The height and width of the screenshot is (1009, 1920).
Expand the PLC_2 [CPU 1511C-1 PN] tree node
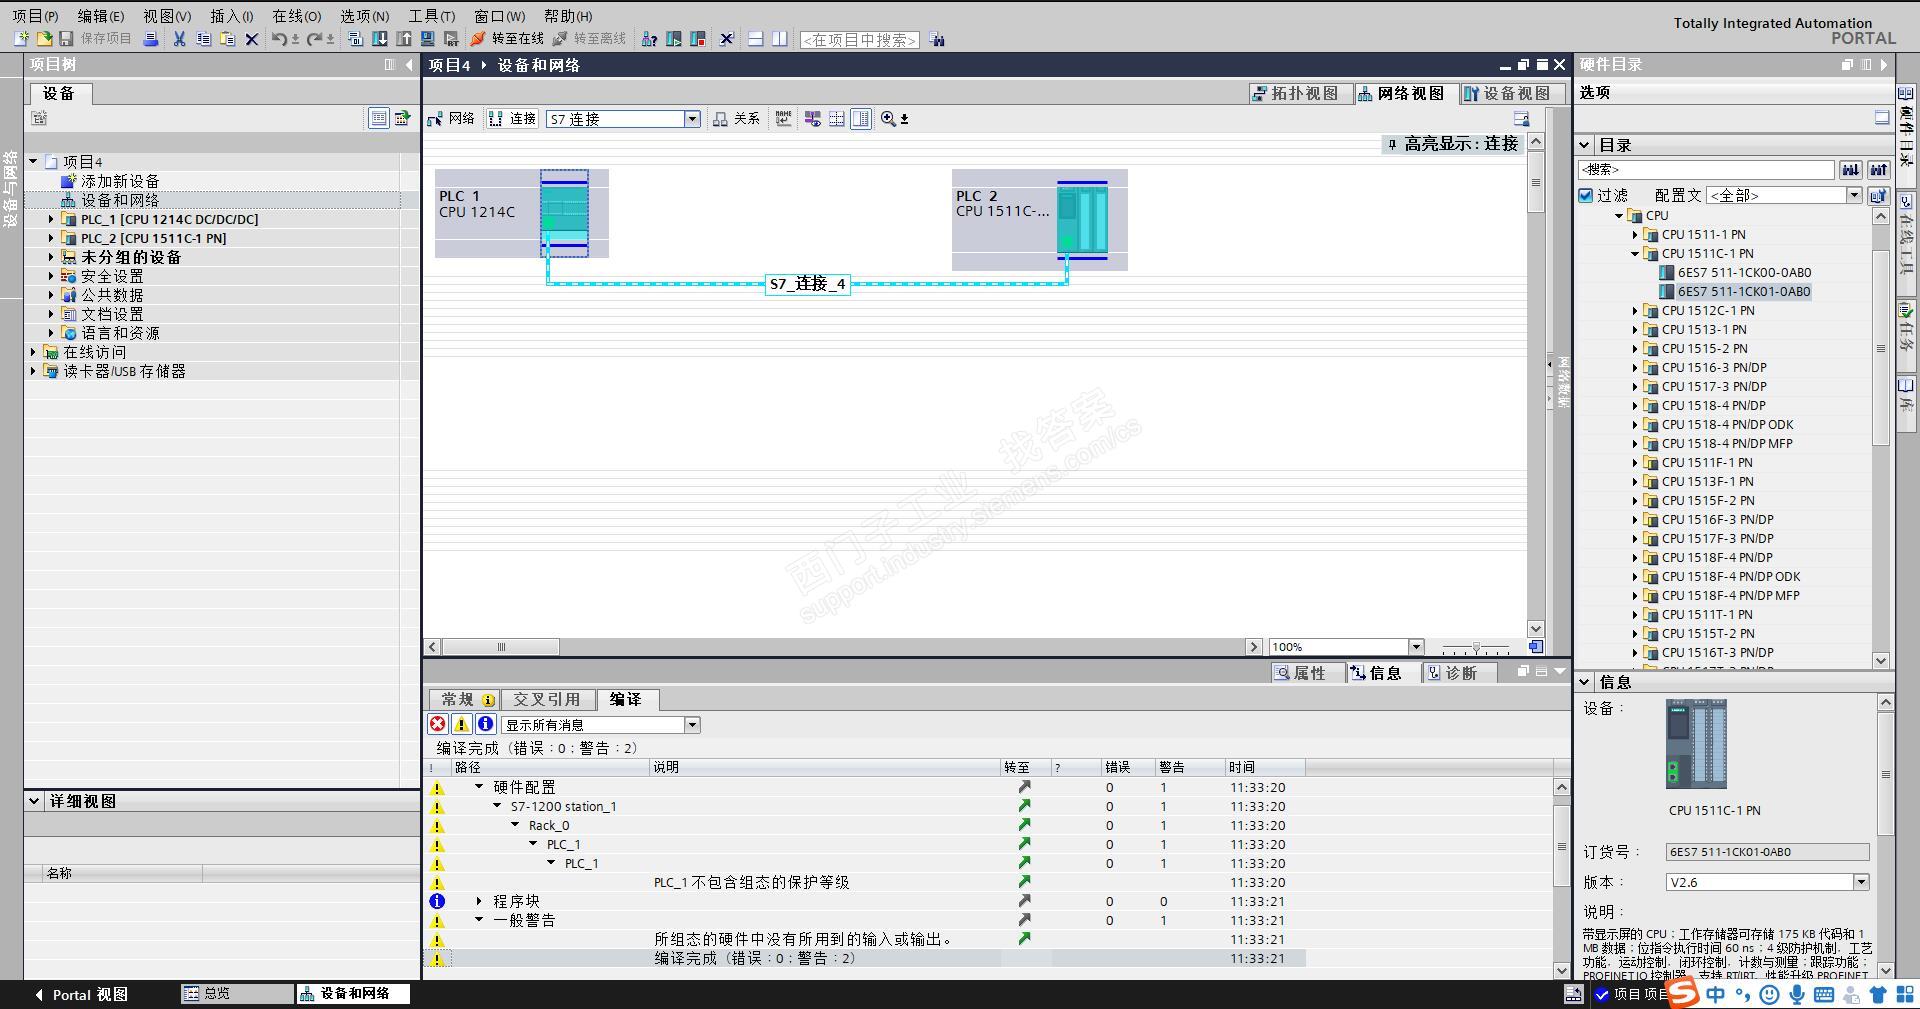pyautogui.click(x=51, y=238)
